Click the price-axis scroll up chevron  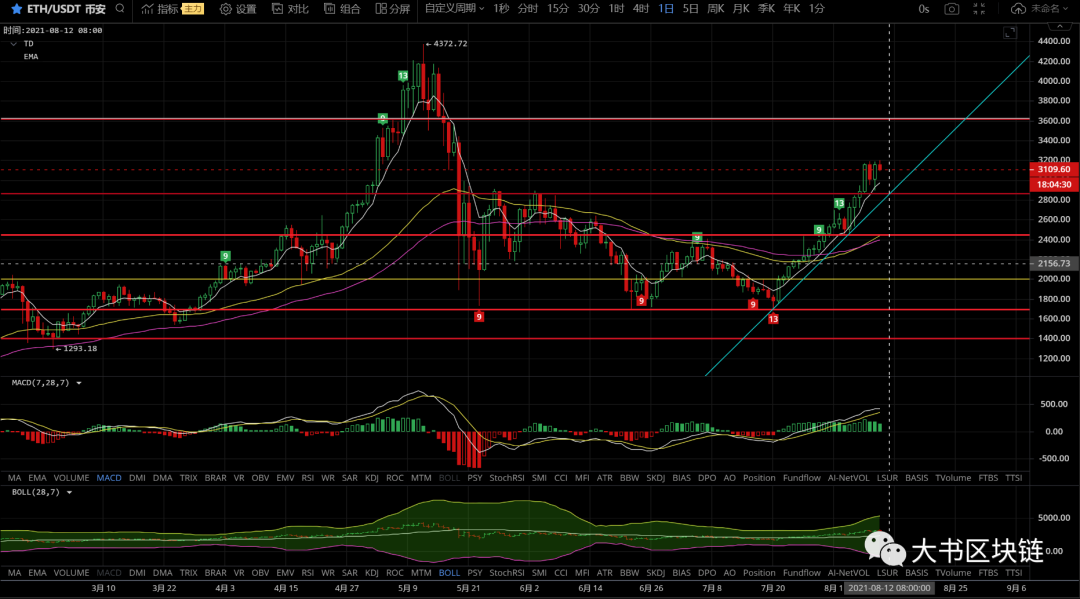[x=1059, y=26]
